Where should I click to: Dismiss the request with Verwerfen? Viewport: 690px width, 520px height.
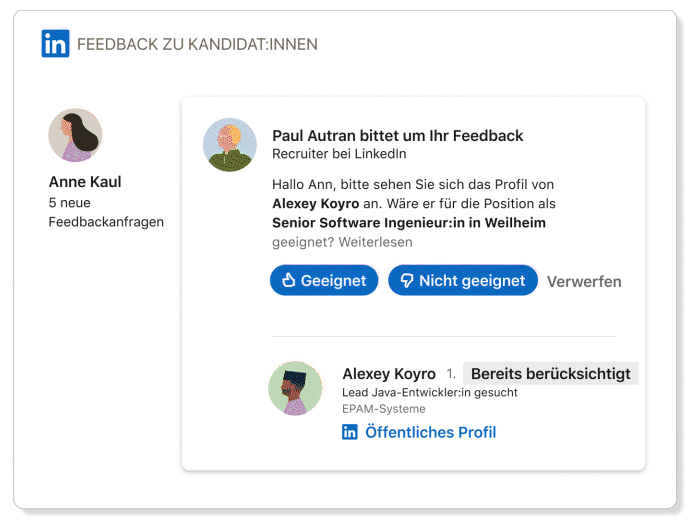pyautogui.click(x=584, y=281)
